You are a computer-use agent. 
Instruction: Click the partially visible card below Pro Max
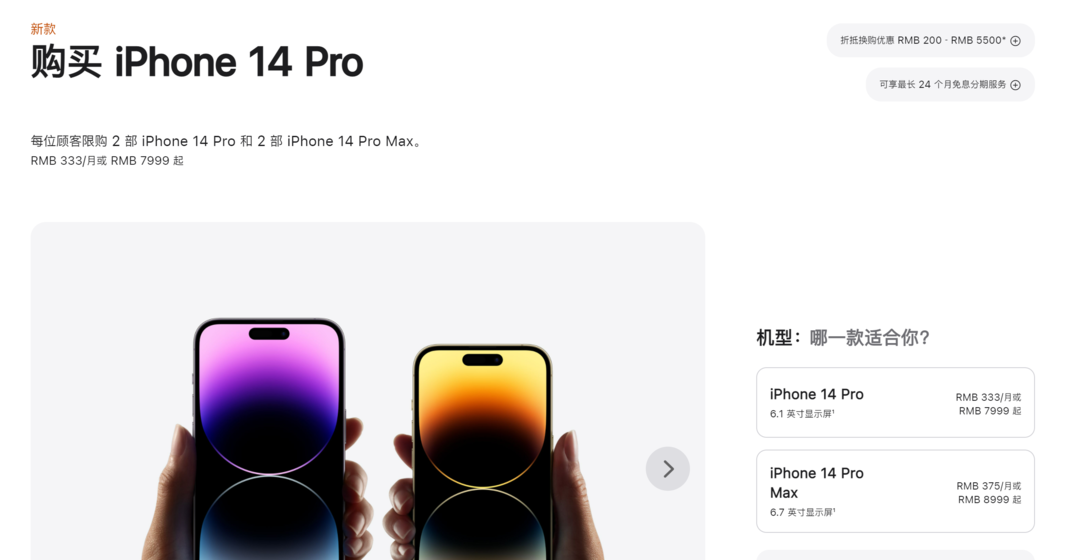click(895, 554)
